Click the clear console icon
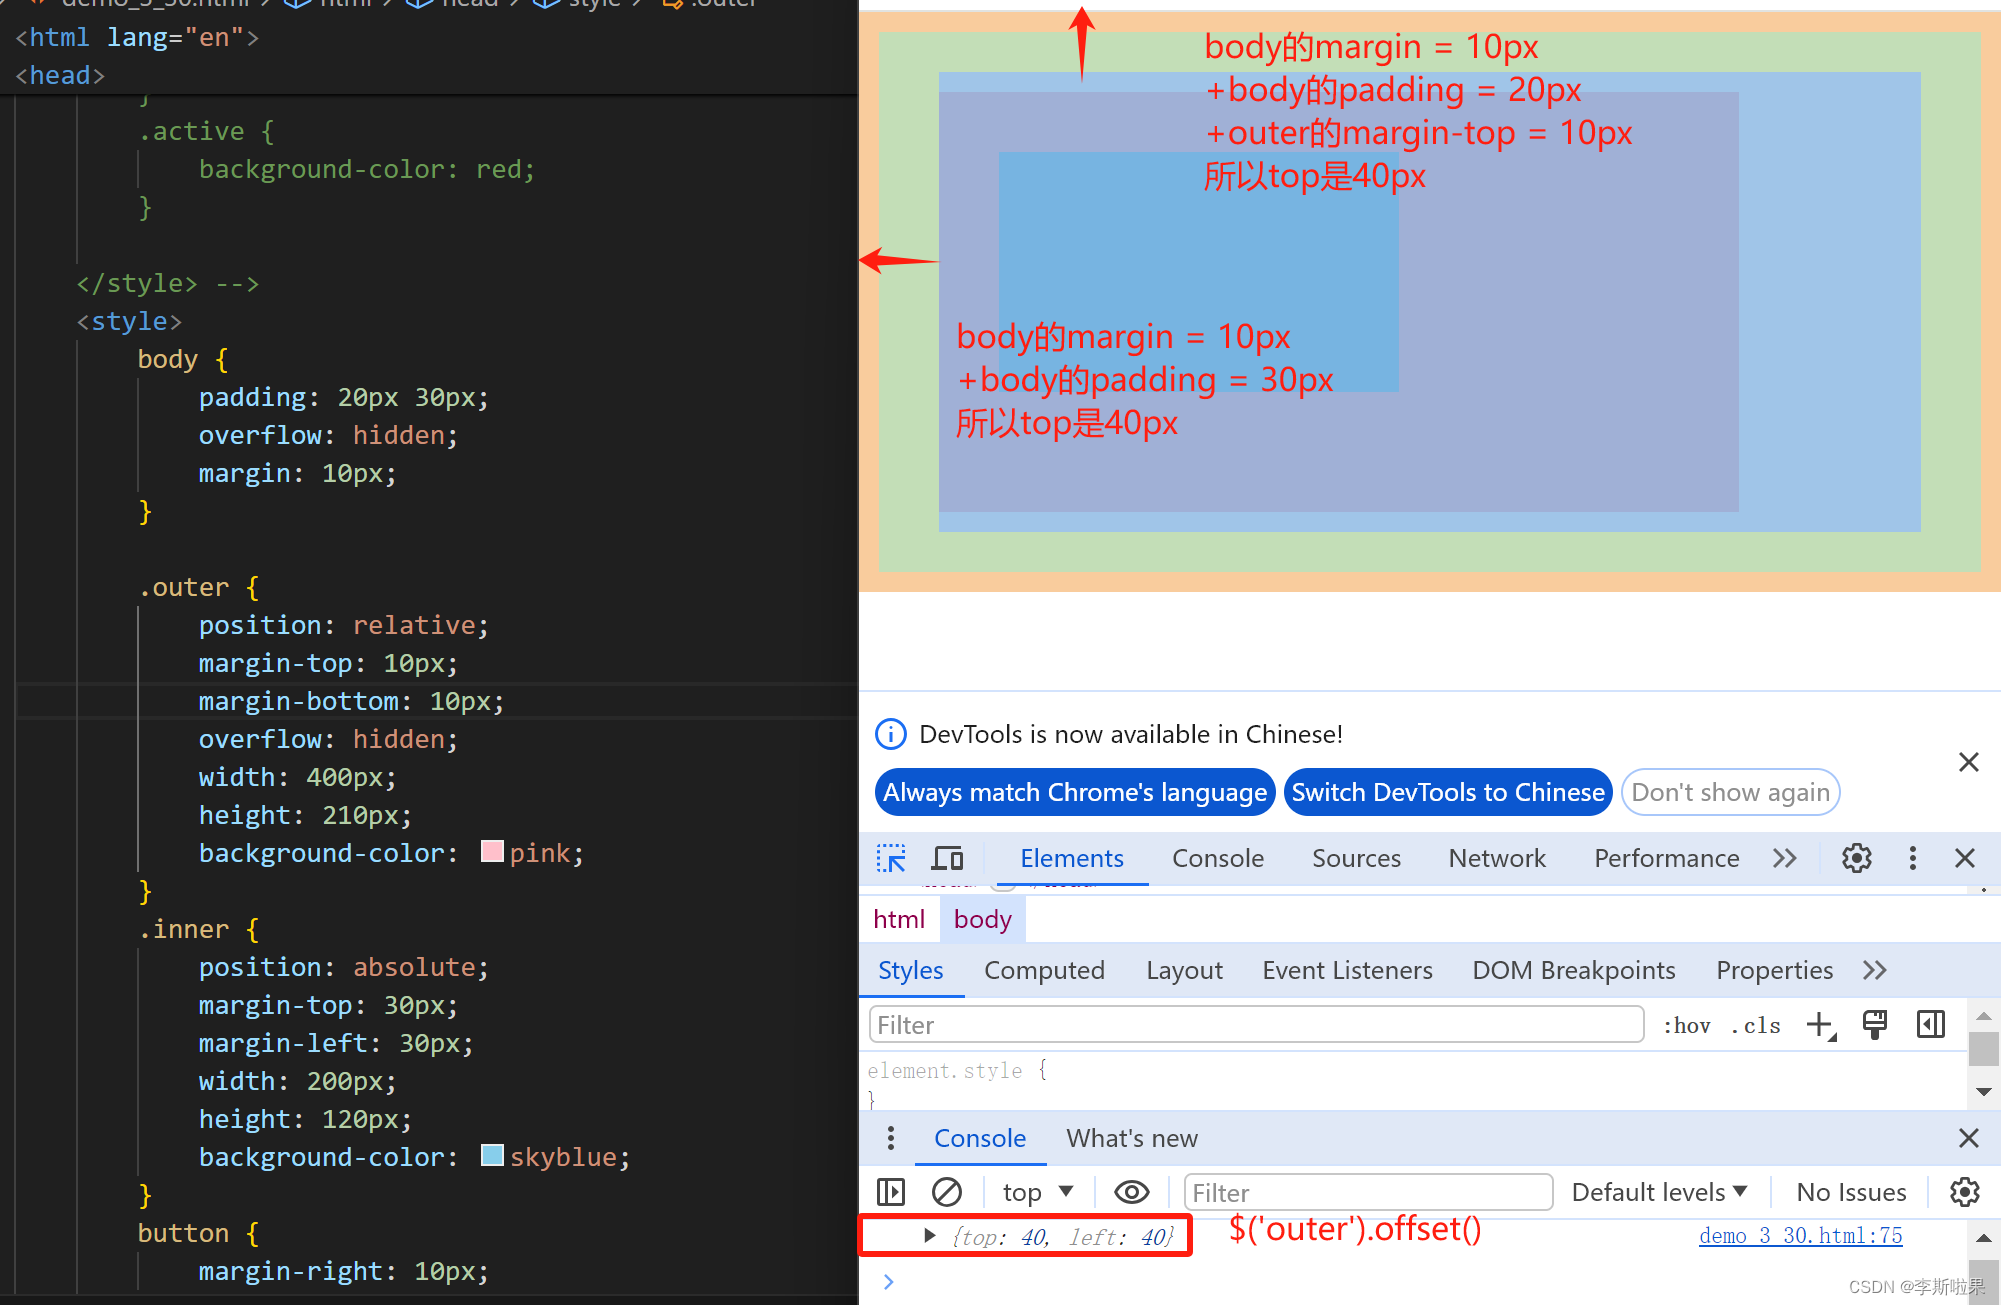The image size is (2001, 1305). tap(946, 1192)
